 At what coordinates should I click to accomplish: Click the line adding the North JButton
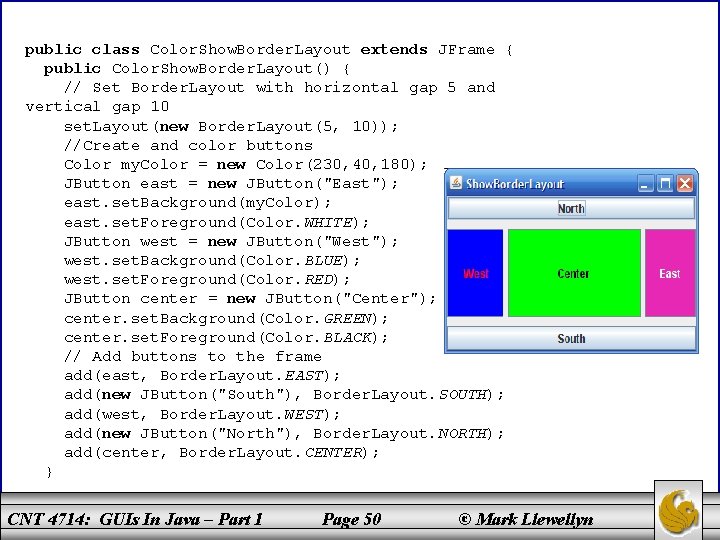[x=284, y=434]
